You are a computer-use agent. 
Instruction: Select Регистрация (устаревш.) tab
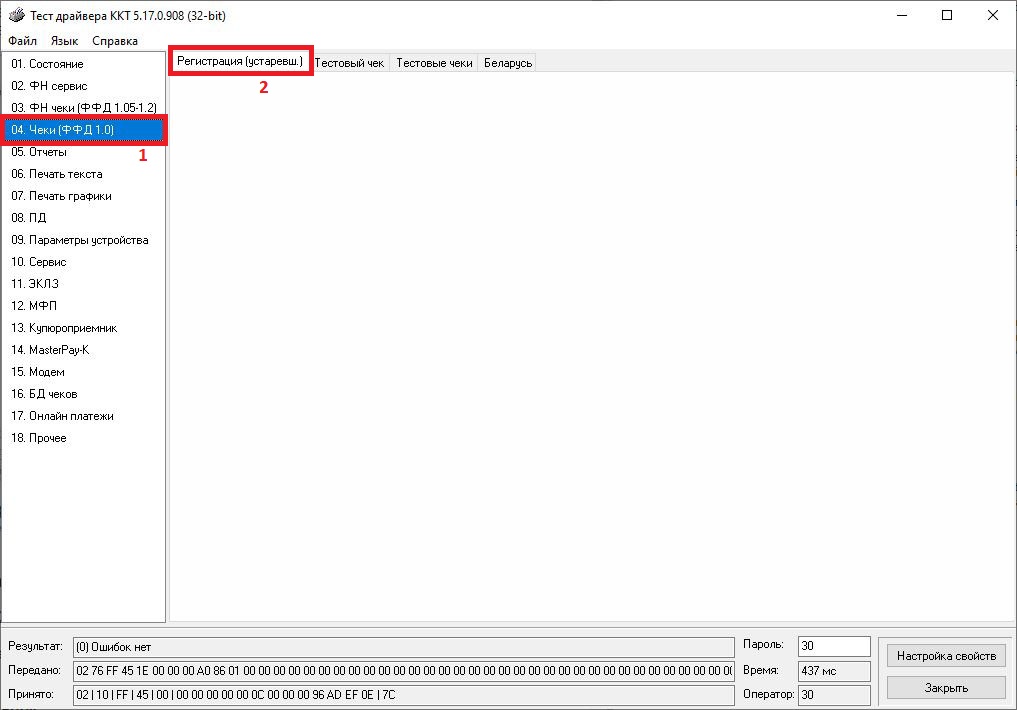240,62
